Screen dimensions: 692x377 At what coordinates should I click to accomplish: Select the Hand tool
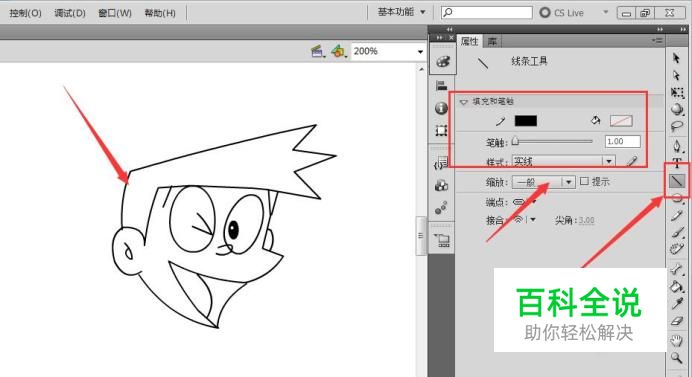[677, 340]
